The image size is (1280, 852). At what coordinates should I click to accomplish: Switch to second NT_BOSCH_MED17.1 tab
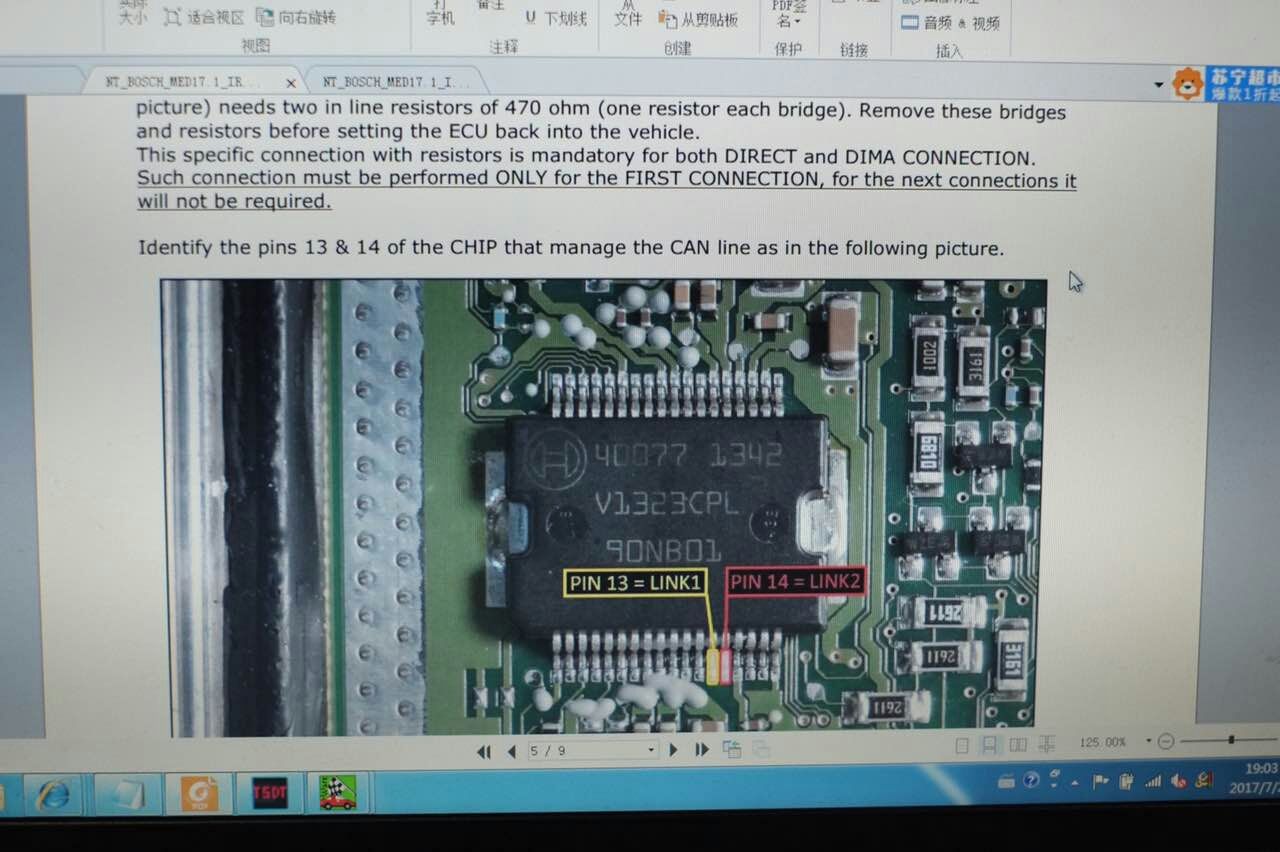(388, 83)
